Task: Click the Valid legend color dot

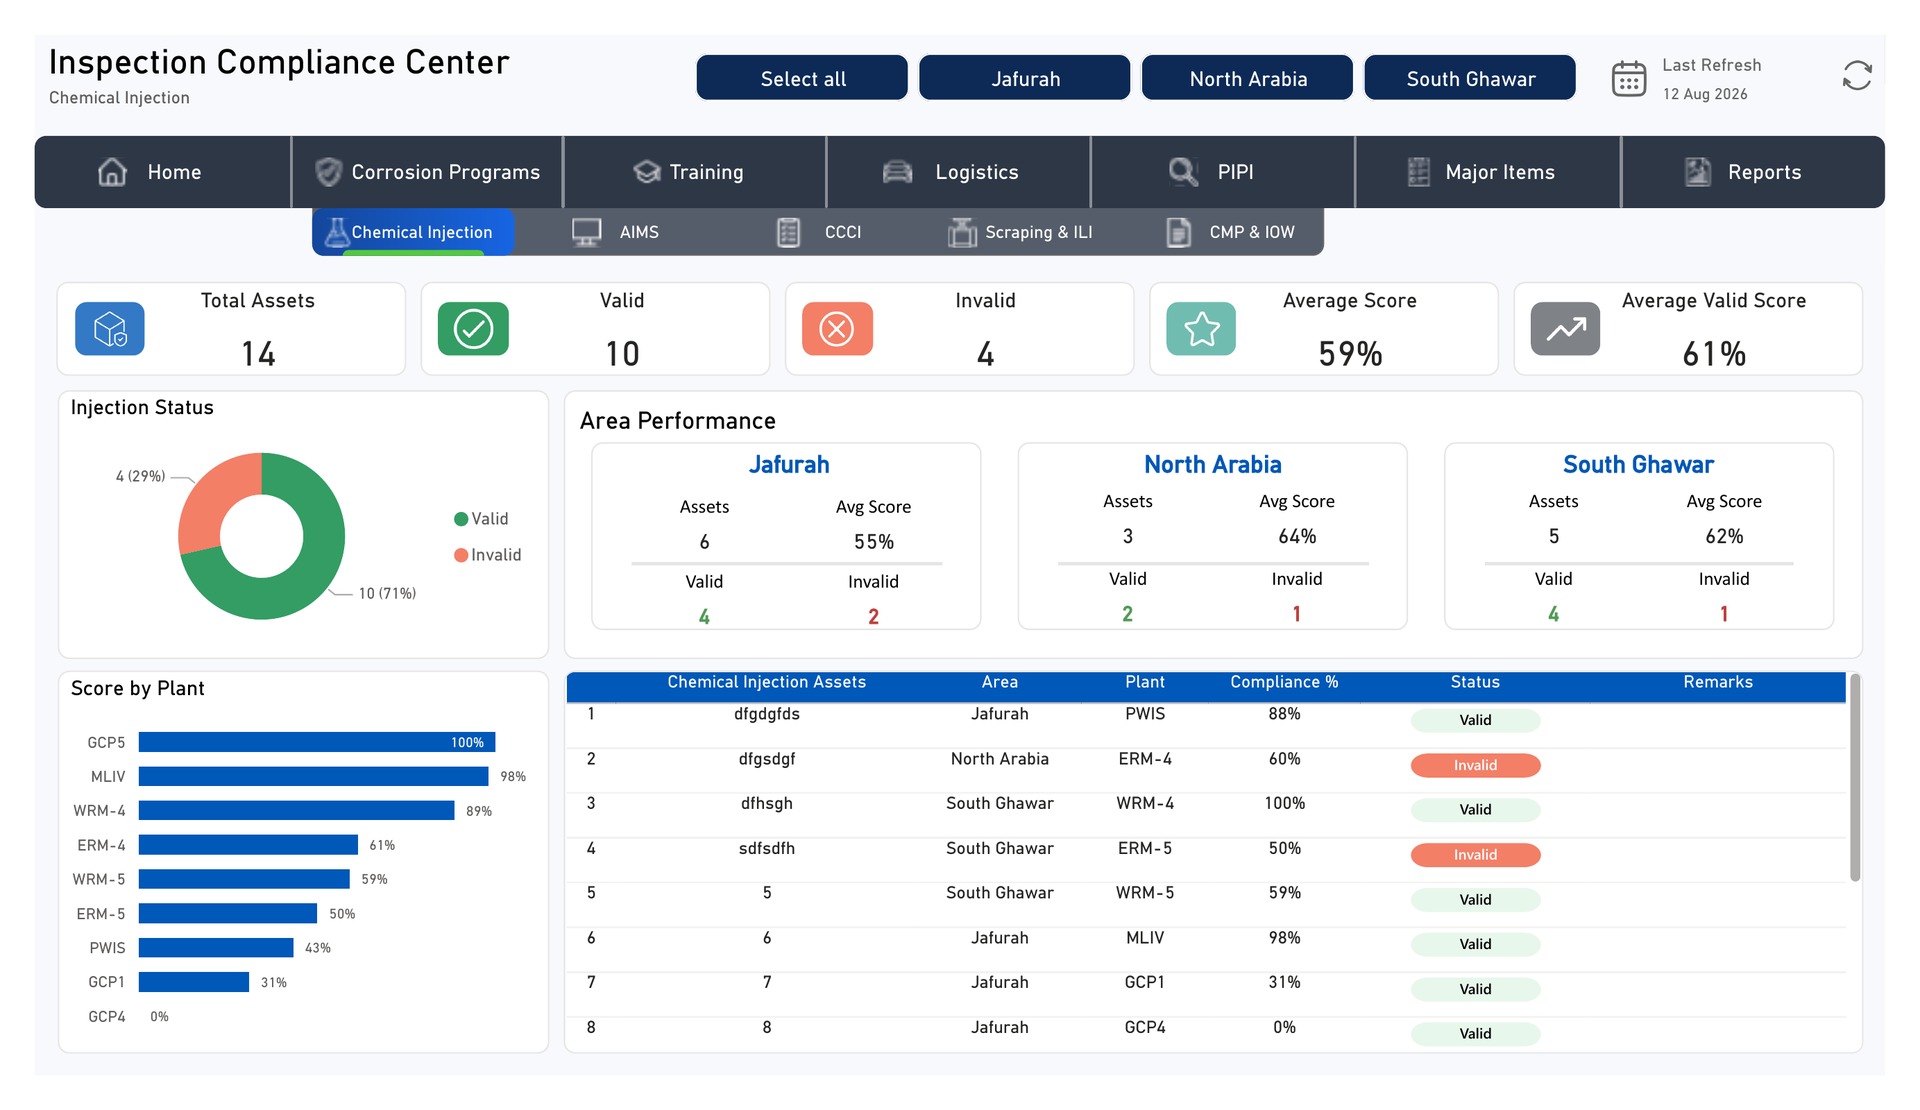Action: pos(461,519)
